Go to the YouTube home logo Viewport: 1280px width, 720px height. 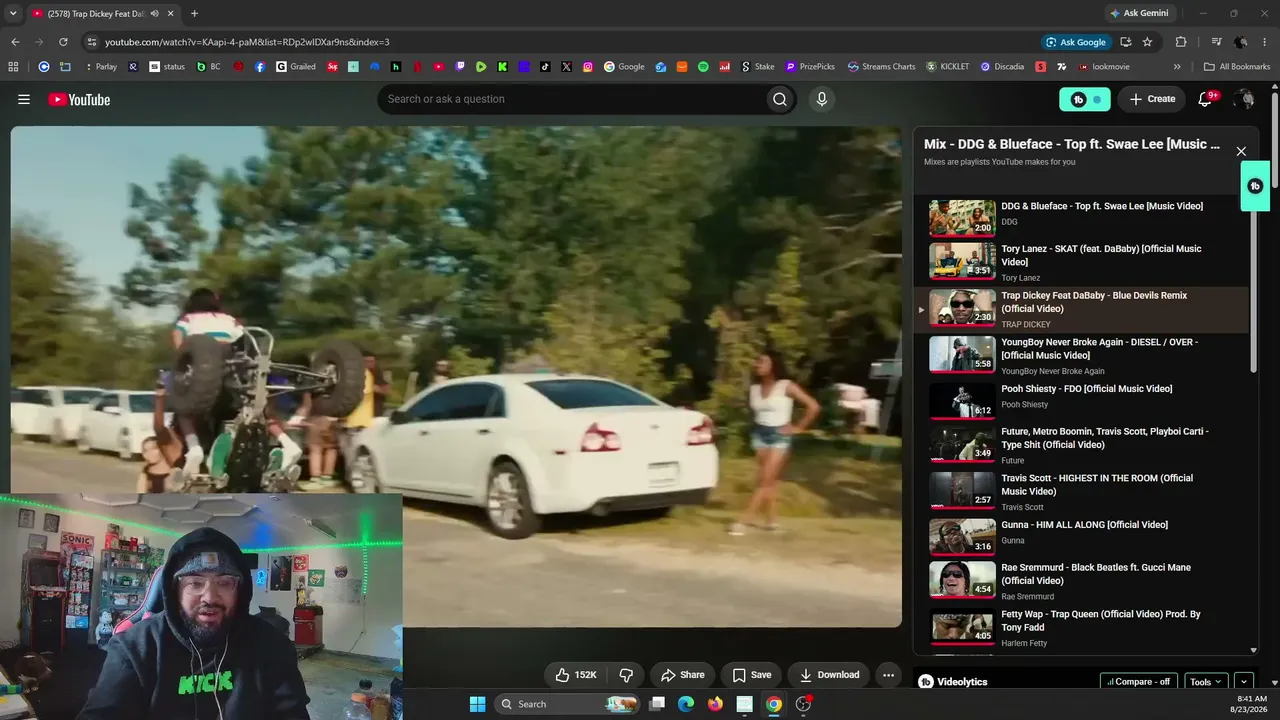[79, 99]
